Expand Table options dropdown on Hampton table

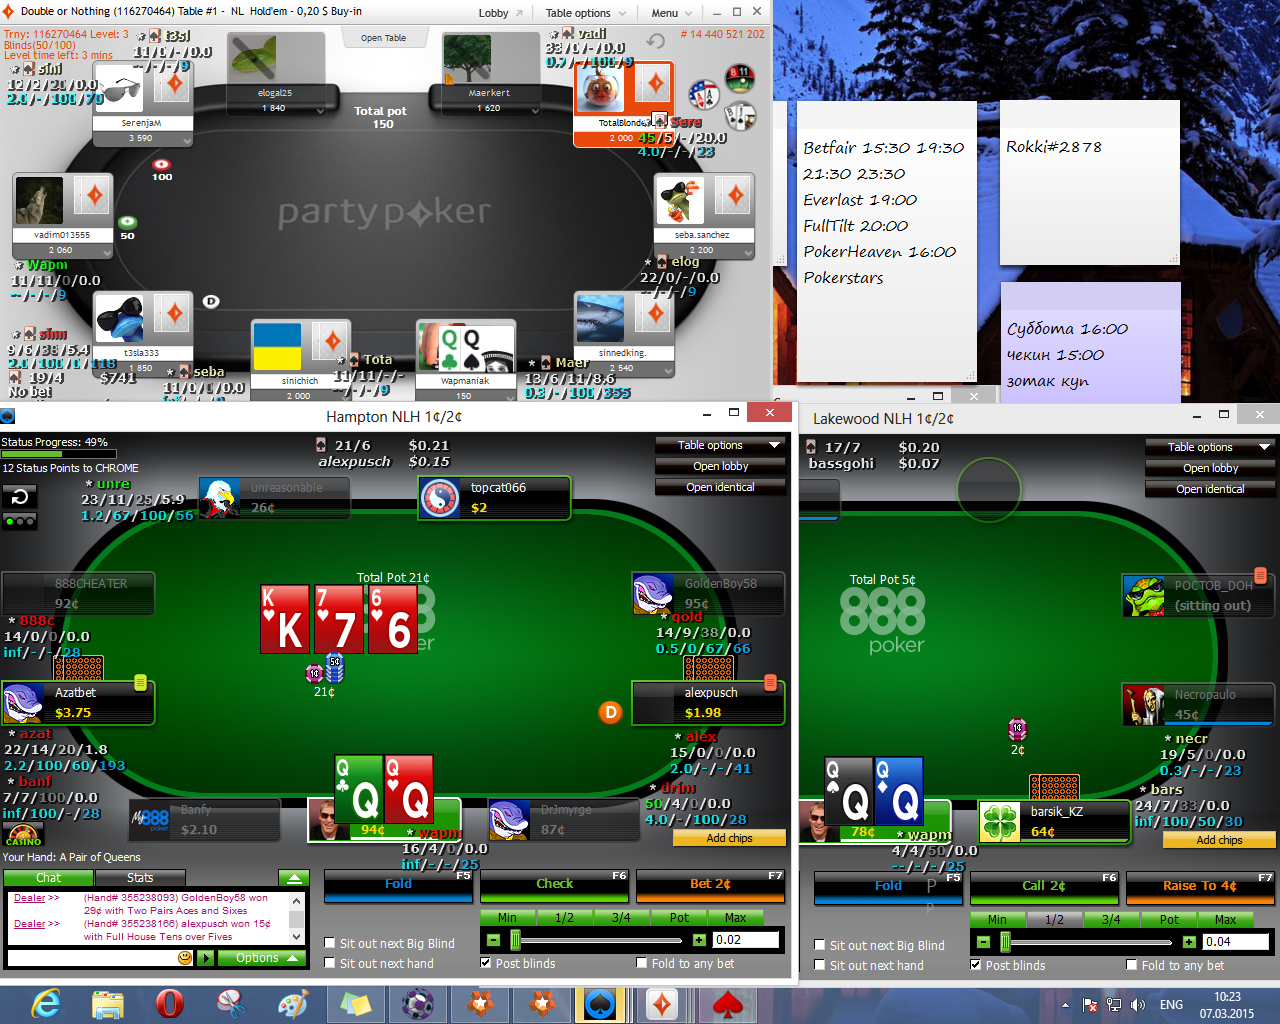click(x=719, y=445)
